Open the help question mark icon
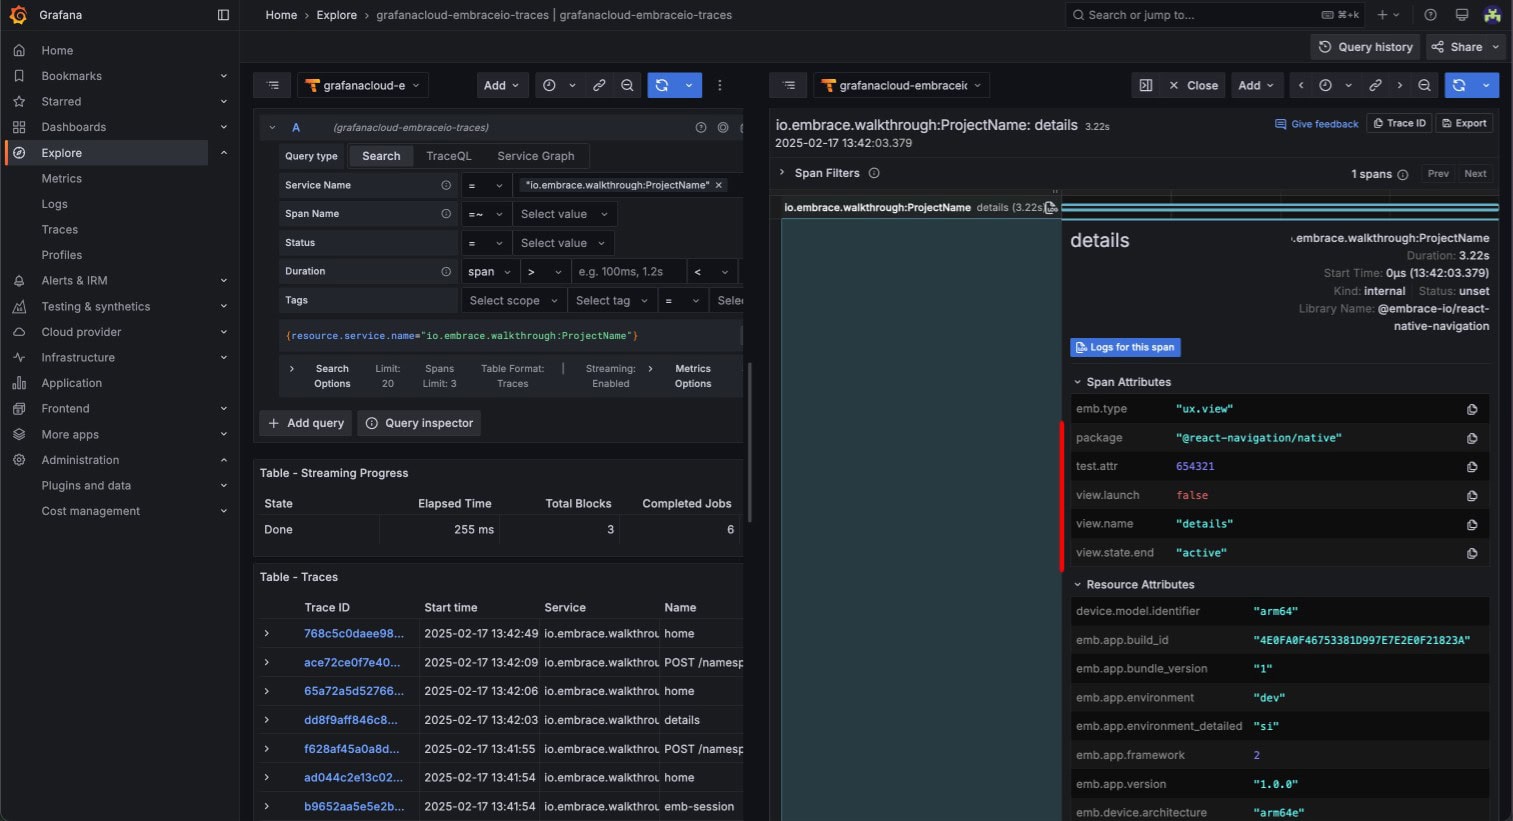This screenshot has height=821, width=1513. (1430, 15)
